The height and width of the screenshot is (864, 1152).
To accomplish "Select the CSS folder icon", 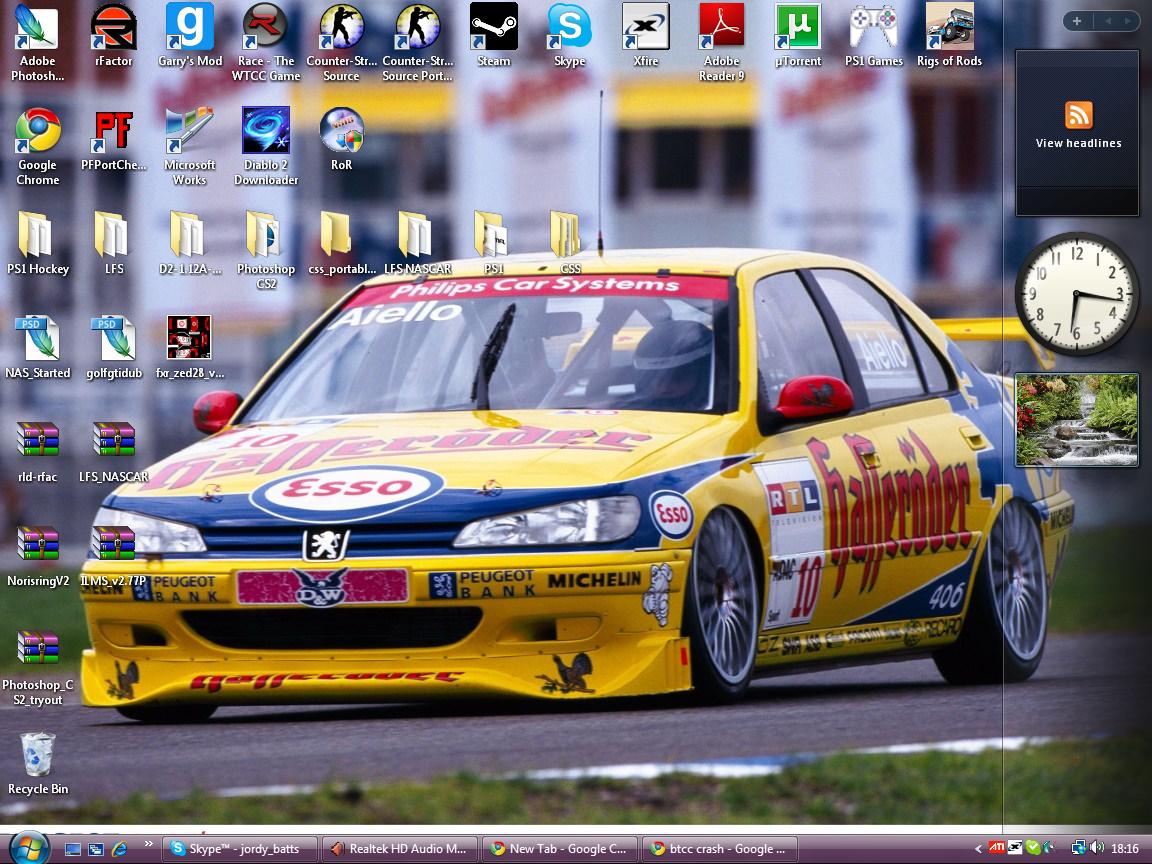I will pyautogui.click(x=569, y=243).
